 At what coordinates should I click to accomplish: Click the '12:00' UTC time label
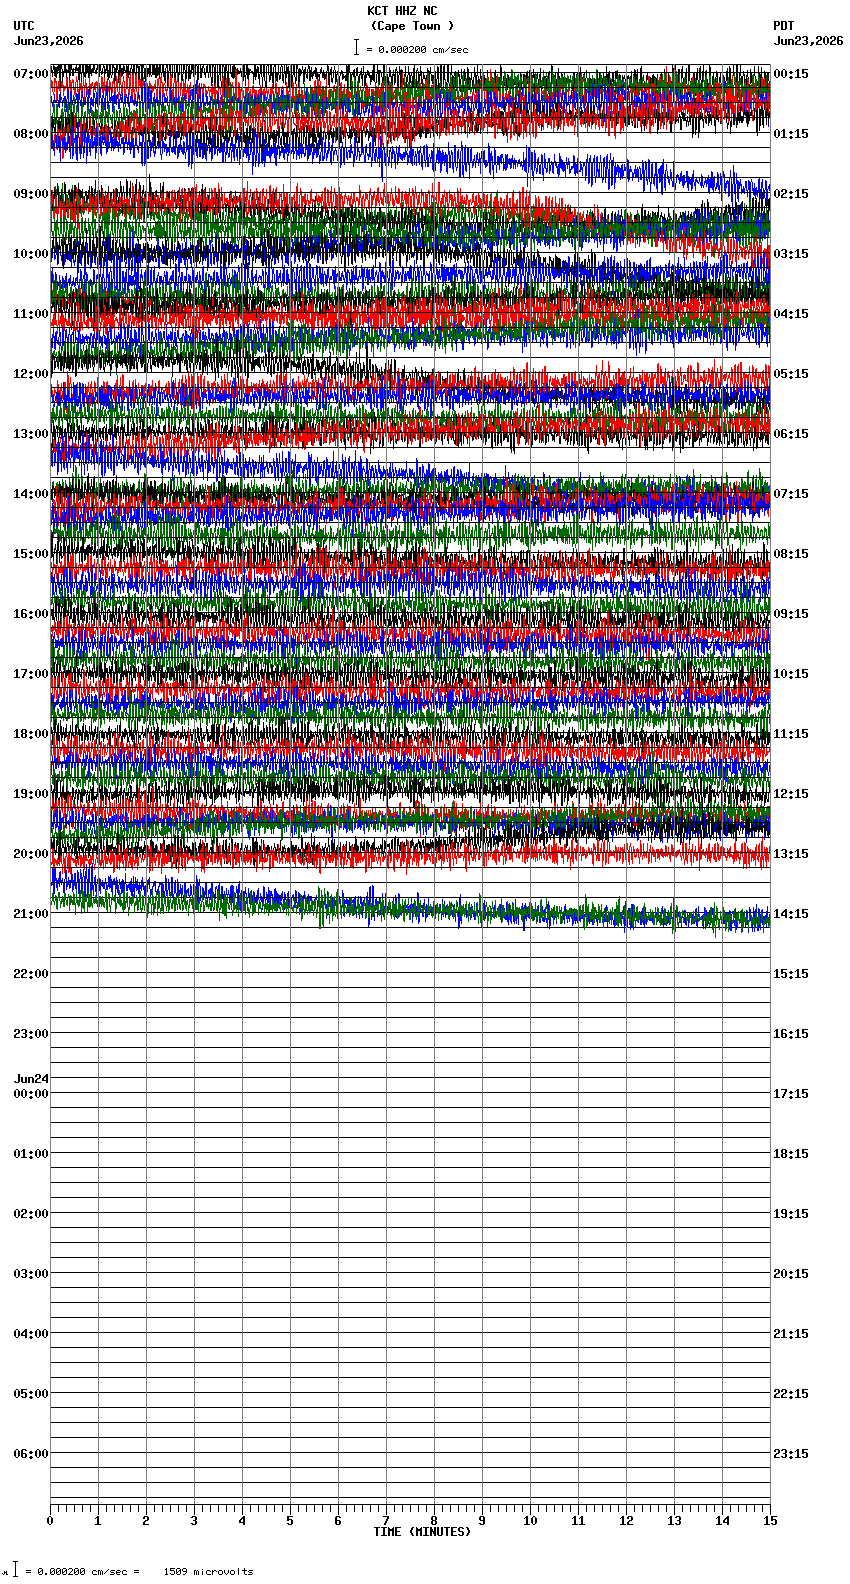tap(30, 374)
